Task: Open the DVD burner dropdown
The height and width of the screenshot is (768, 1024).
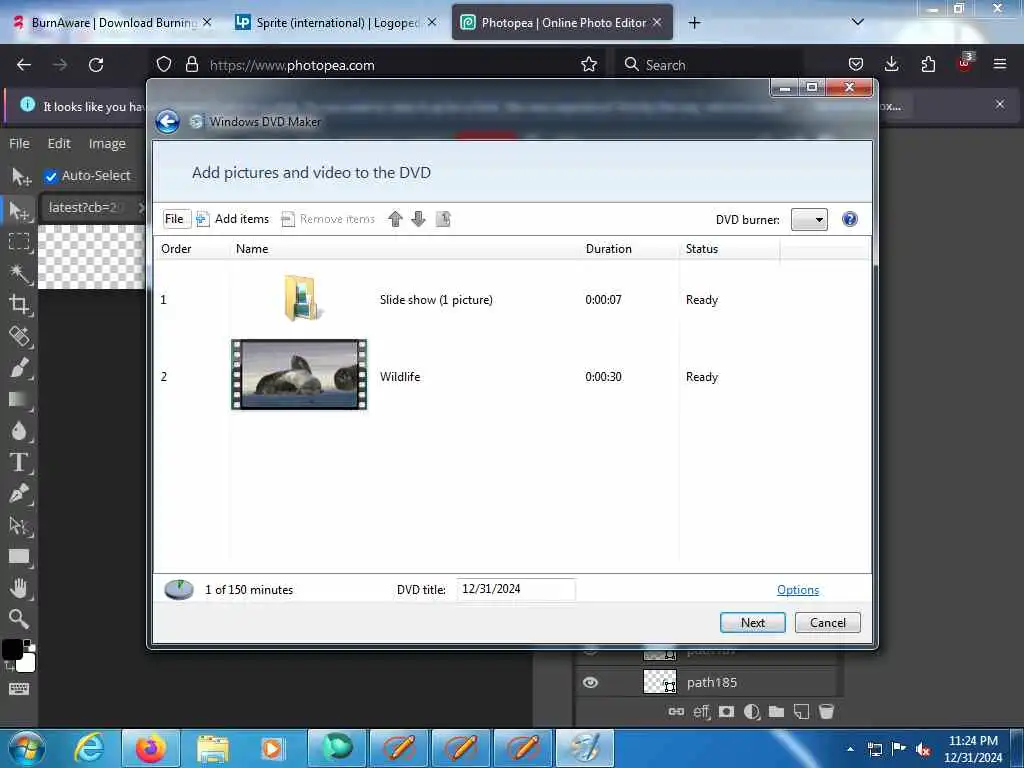Action: pyautogui.click(x=809, y=219)
